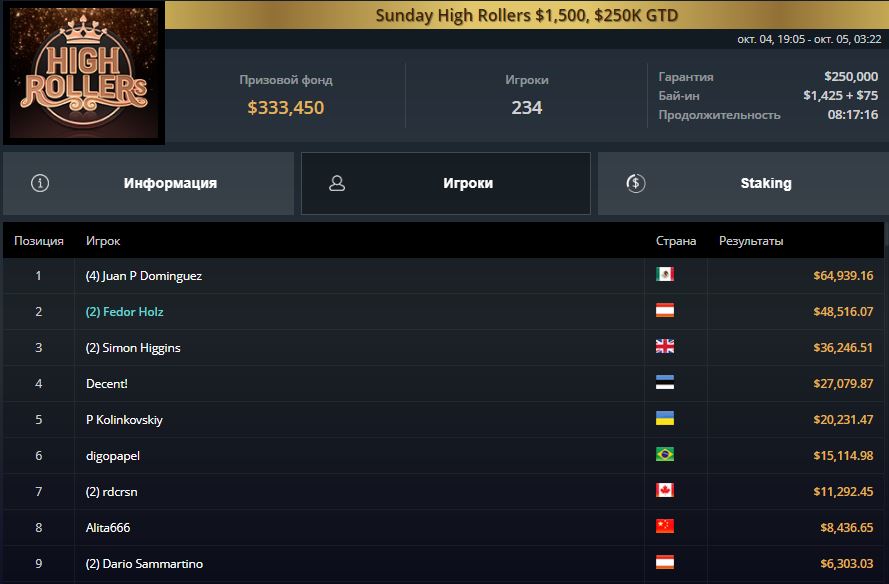This screenshot has width=889, height=584.
Task: Click the Ukraine flag for P Kolinkovskiy
Action: tap(664, 418)
